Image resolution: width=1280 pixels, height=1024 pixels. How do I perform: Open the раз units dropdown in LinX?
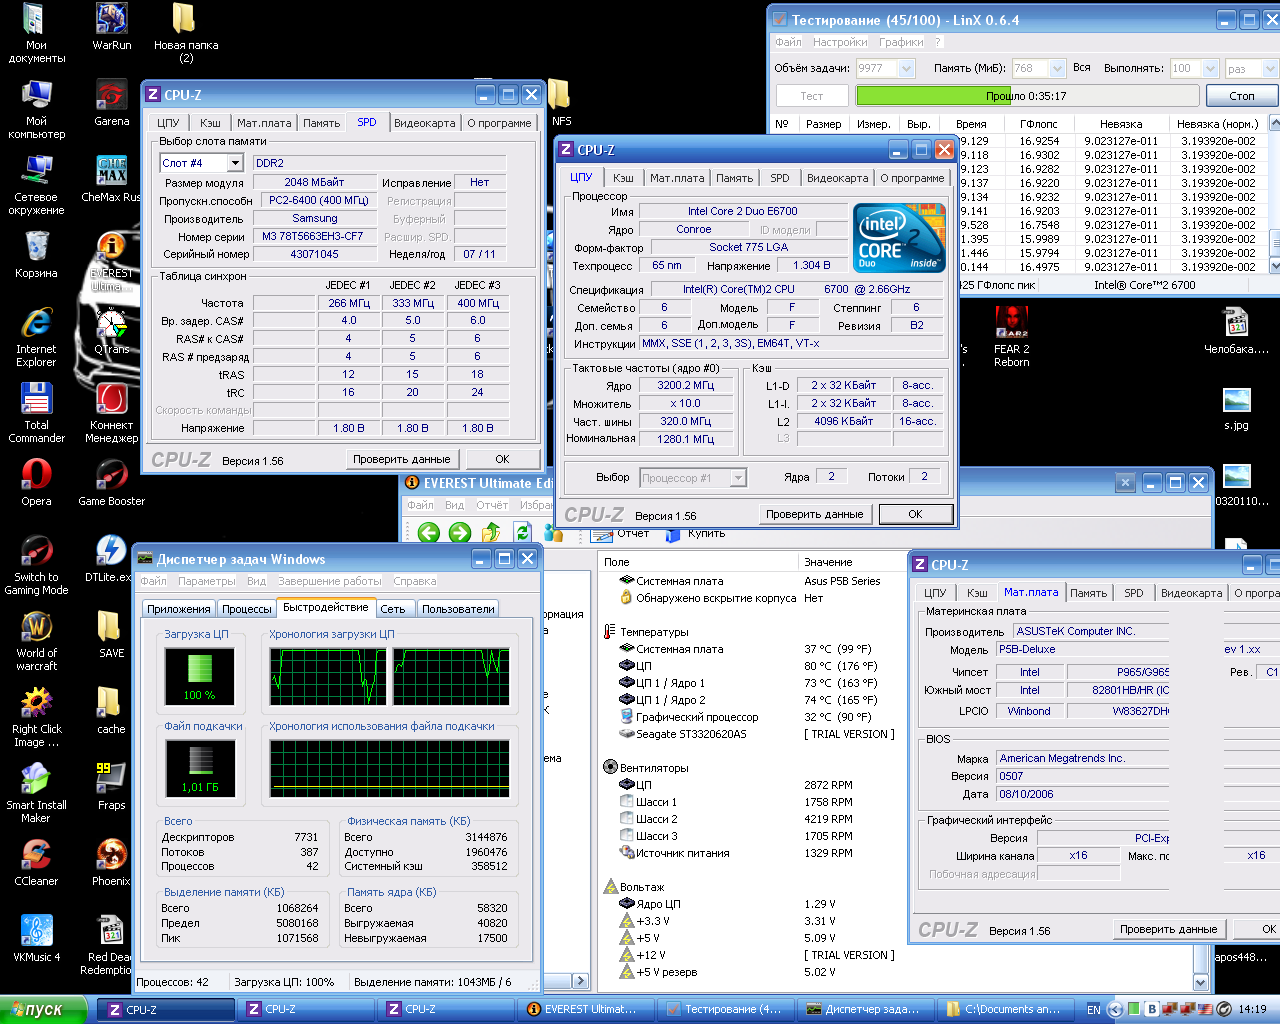[x=1271, y=68]
